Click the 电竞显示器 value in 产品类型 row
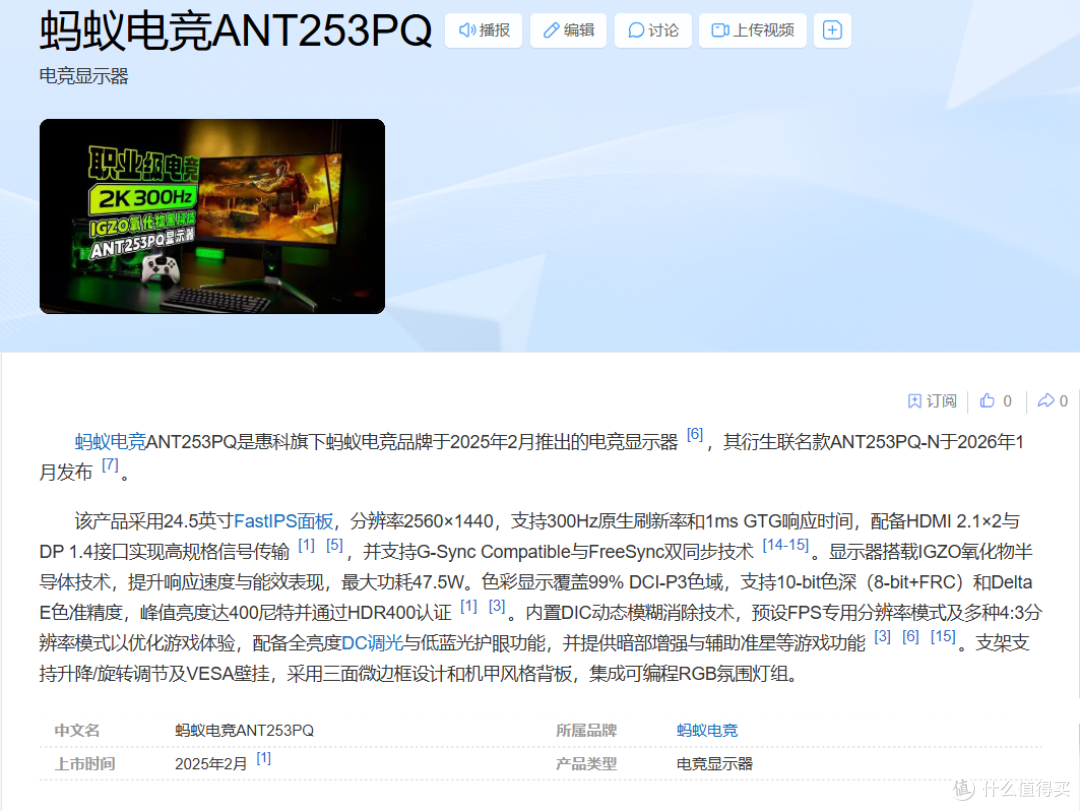Viewport: 1080px width, 811px height. tap(714, 764)
